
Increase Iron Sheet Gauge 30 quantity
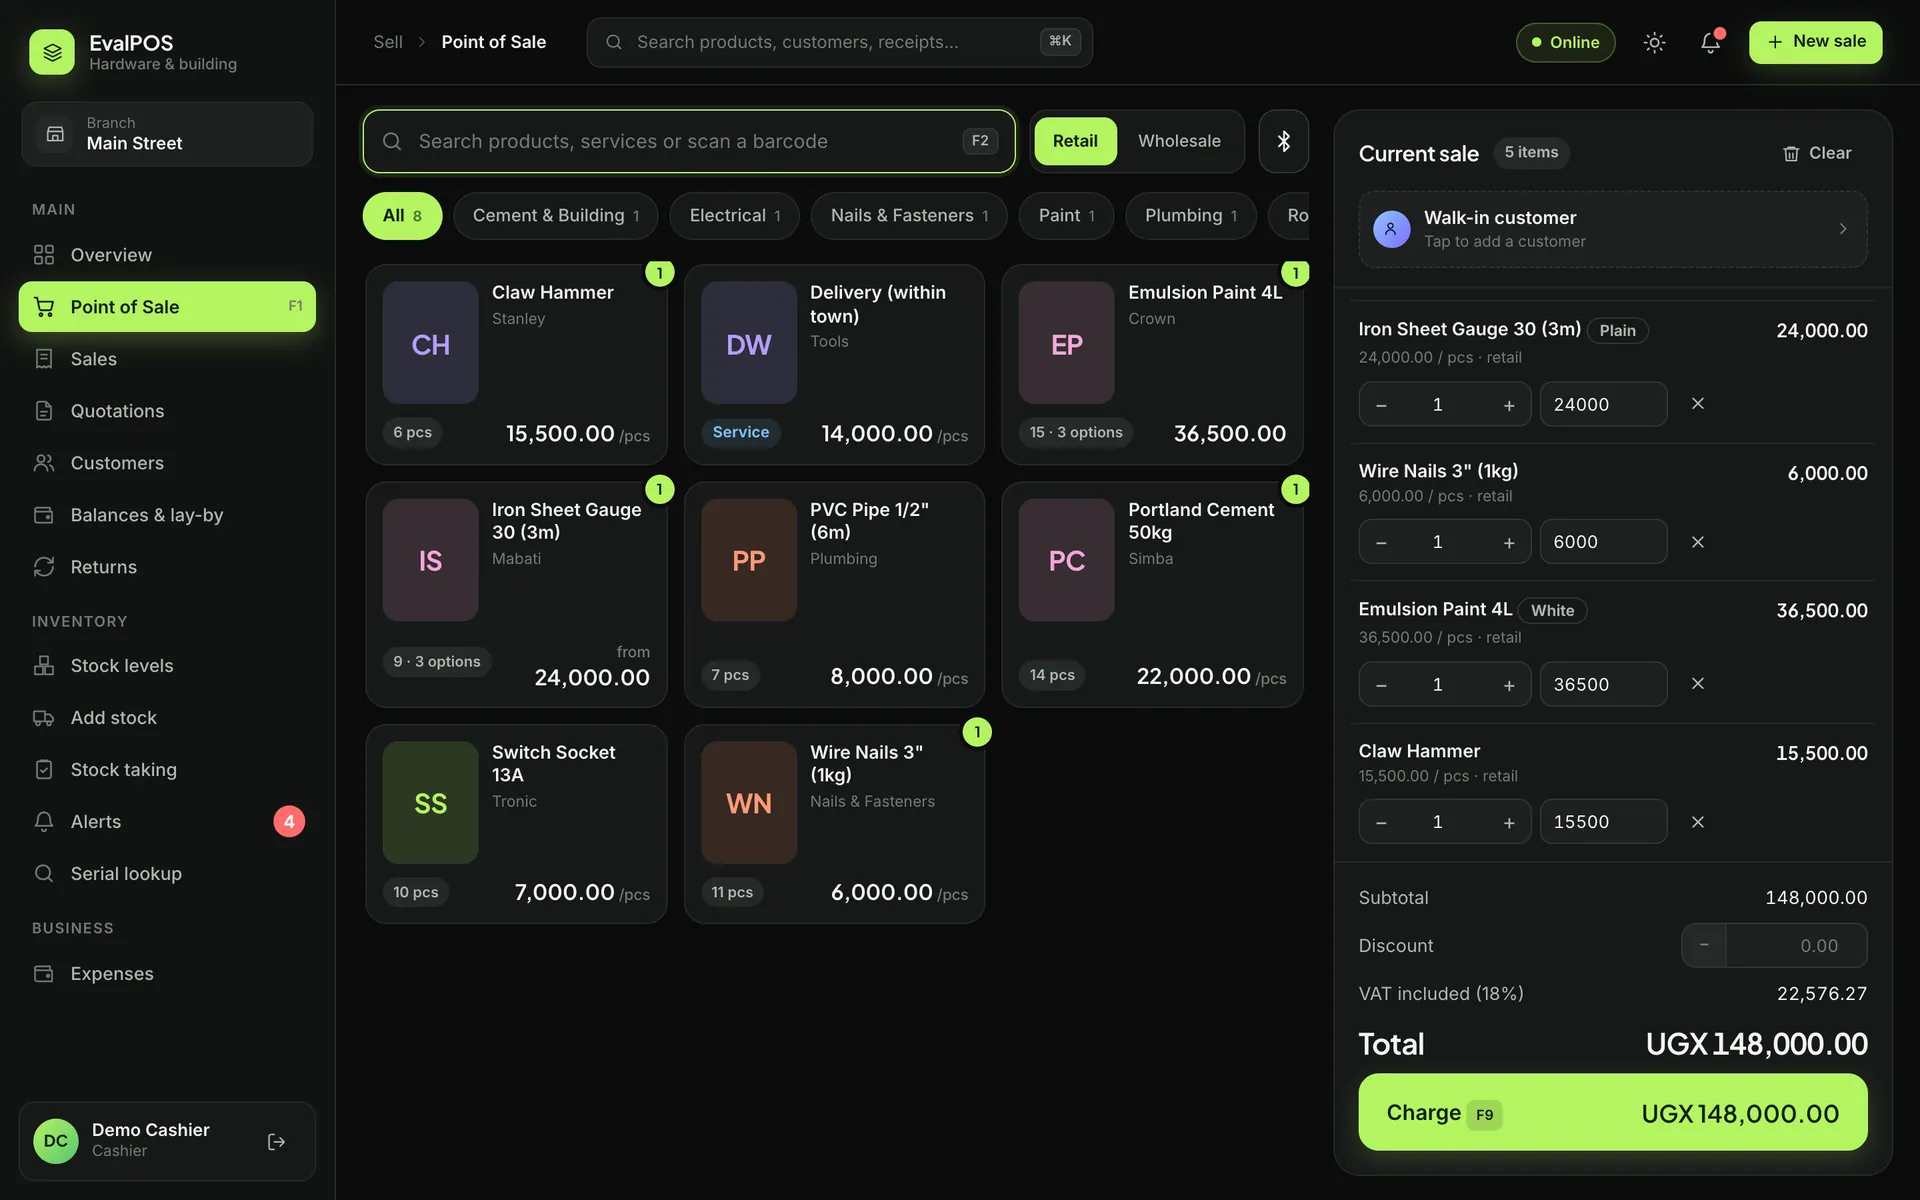click(x=1509, y=404)
